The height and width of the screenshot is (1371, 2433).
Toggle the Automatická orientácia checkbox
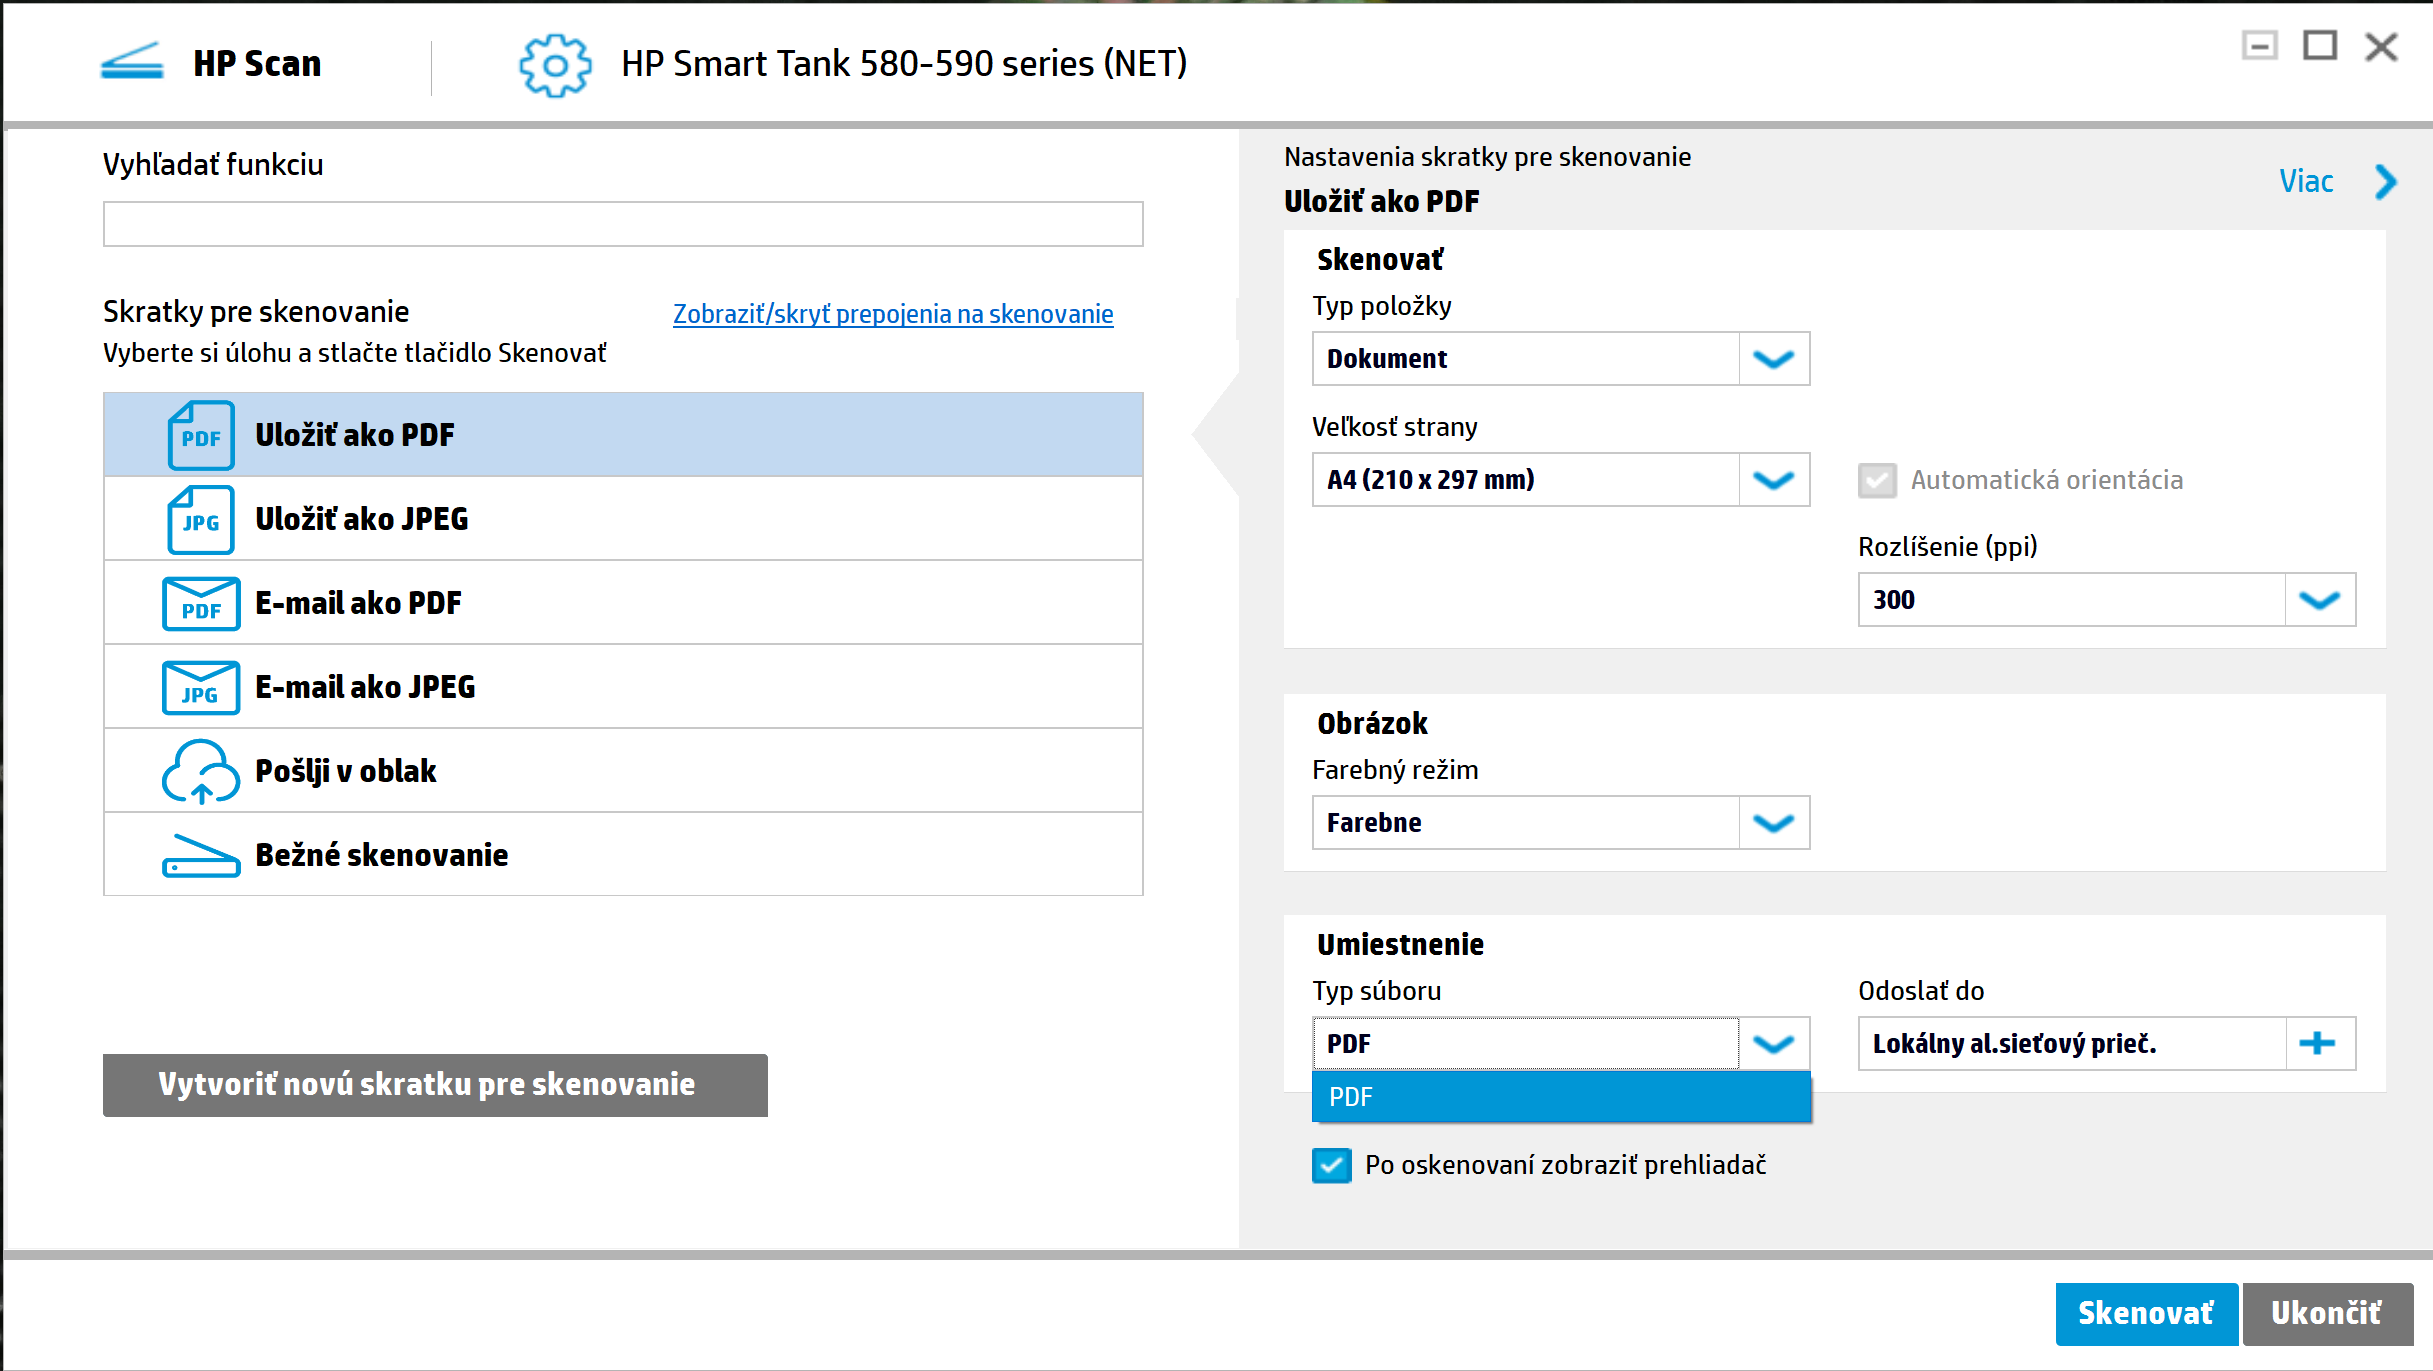[1876, 480]
